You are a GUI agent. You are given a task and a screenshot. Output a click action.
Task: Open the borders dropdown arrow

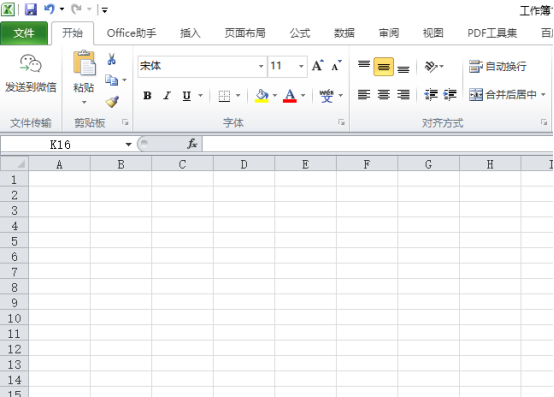(x=238, y=95)
